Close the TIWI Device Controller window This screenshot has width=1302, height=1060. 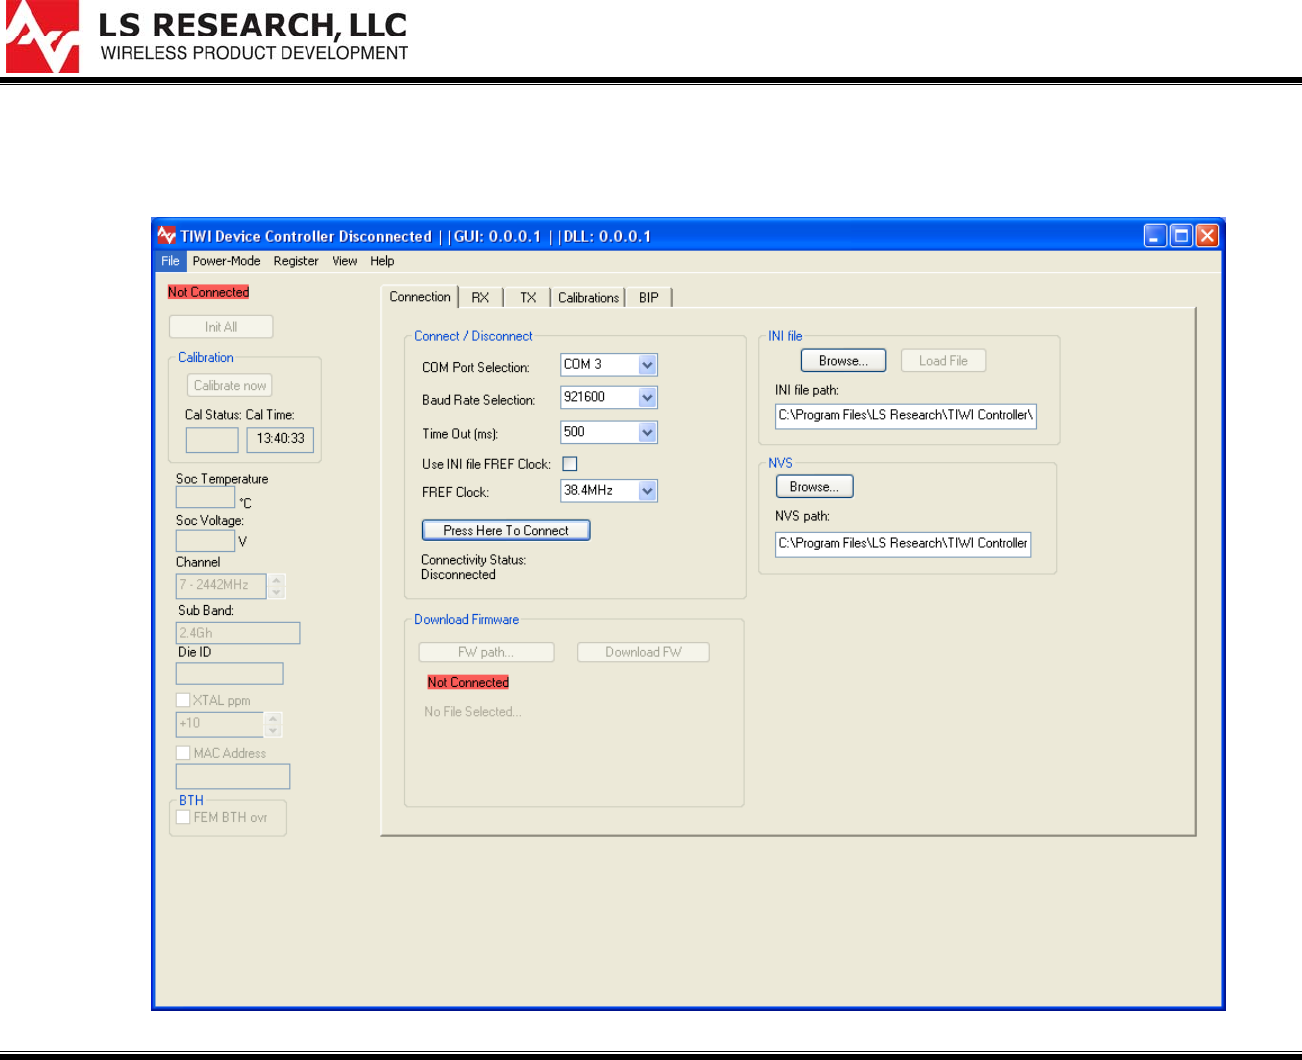[x=1207, y=236]
